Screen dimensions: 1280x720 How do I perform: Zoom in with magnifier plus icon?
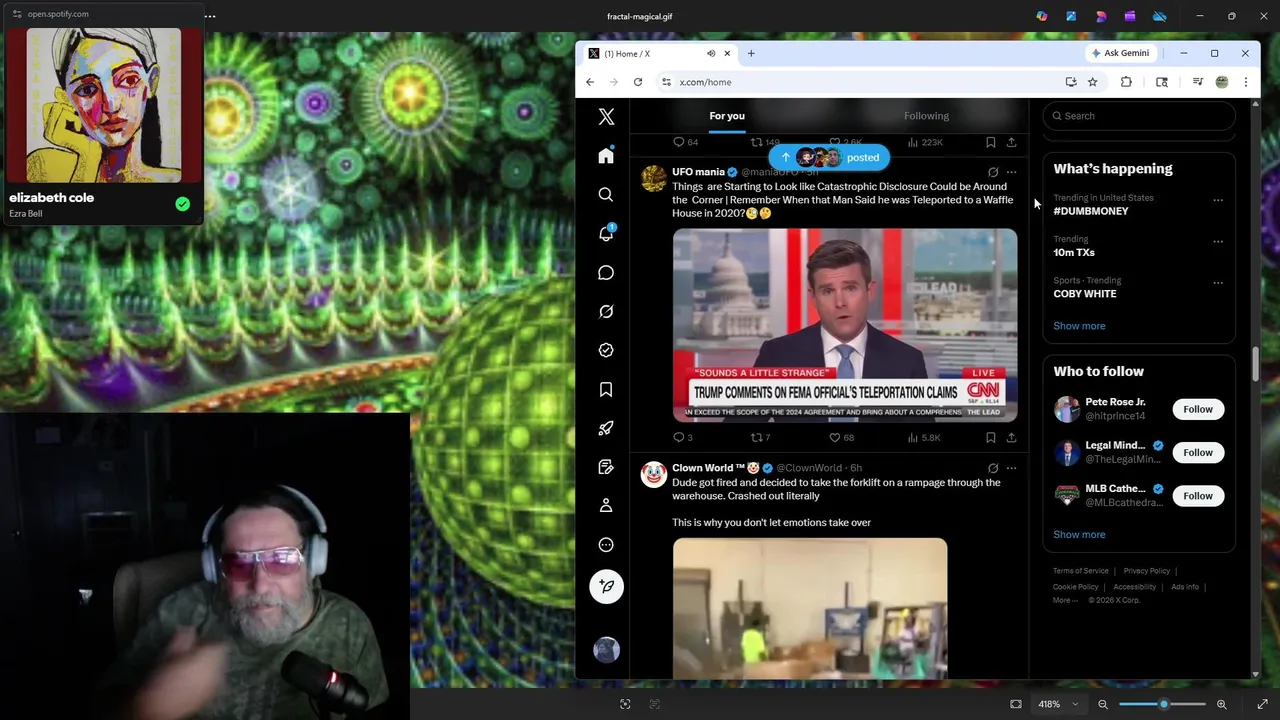(x=1221, y=704)
